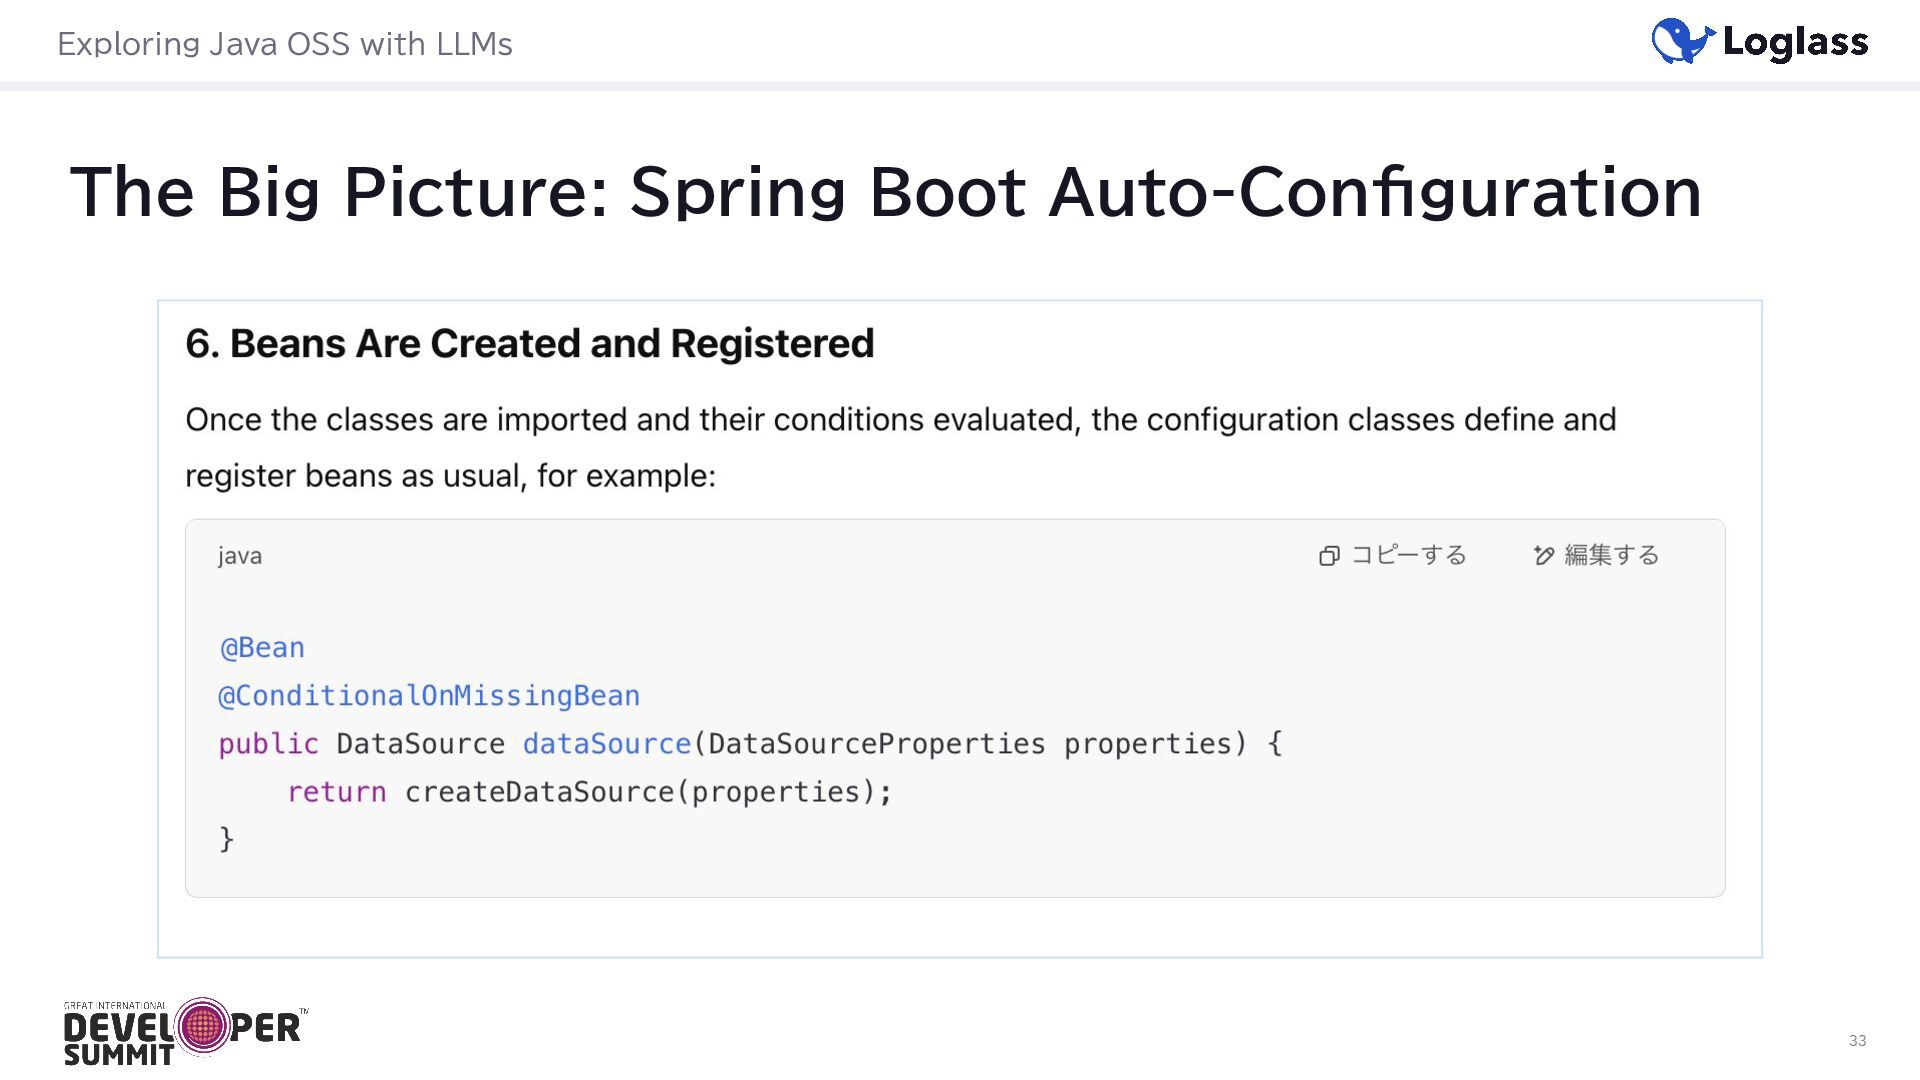Viewport: 1920px width, 1080px height.
Task: Click Exploring Java OSS with LLMs header
Action: (x=285, y=44)
